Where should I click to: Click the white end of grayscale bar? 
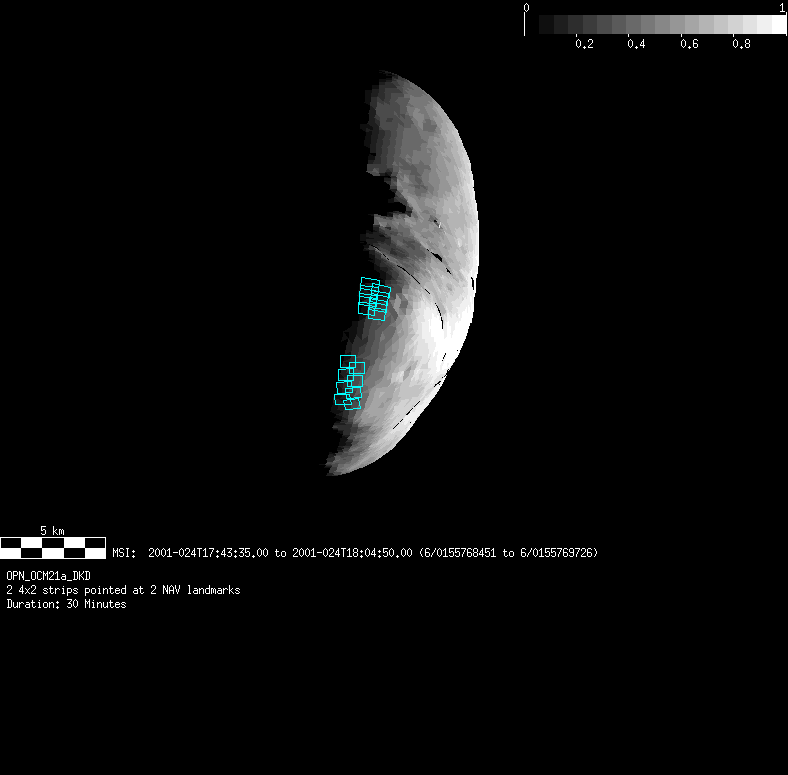774,25
